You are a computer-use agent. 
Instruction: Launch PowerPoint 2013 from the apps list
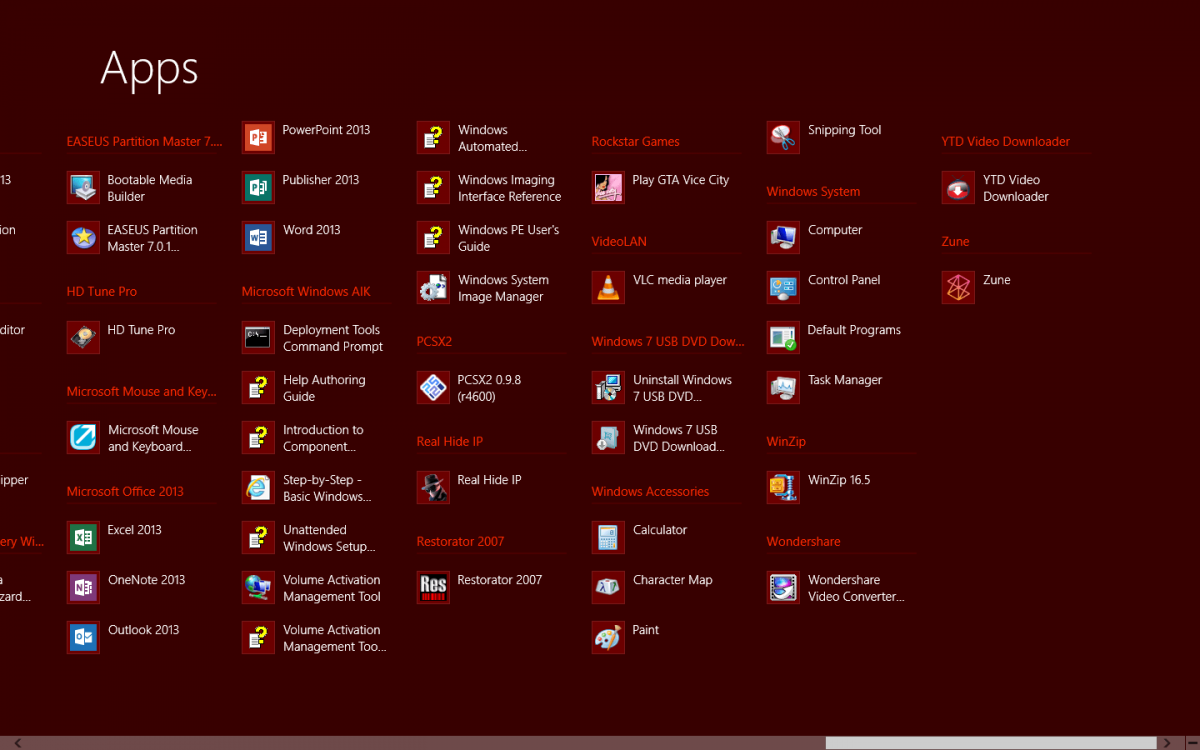click(258, 138)
